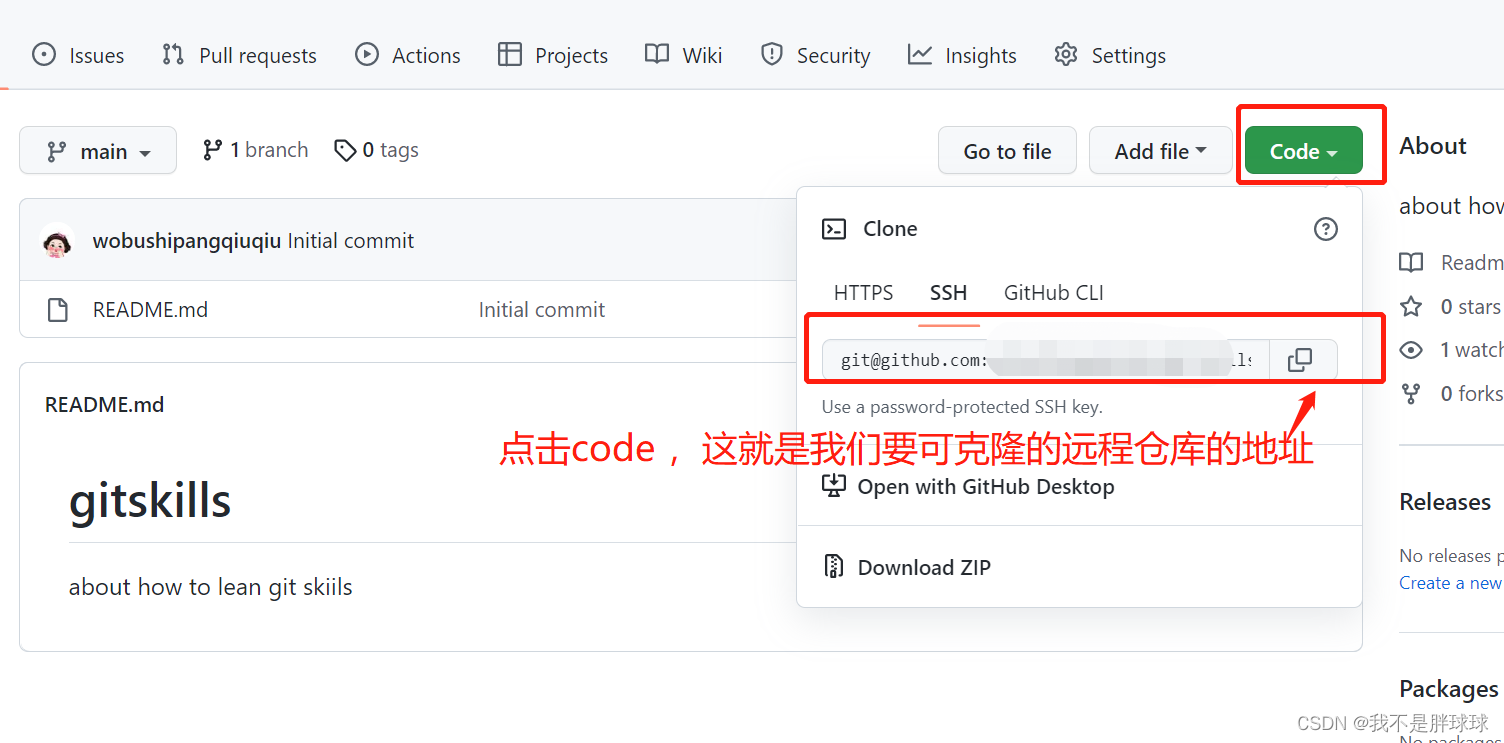
Task: Click Open with GitHub Desktop
Action: [968, 487]
